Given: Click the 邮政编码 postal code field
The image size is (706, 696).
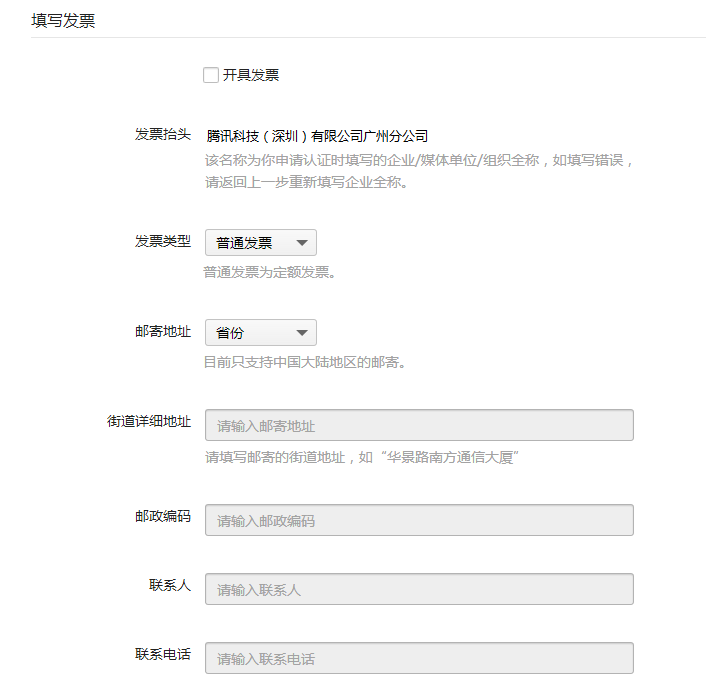Looking at the screenshot, I should (419, 520).
